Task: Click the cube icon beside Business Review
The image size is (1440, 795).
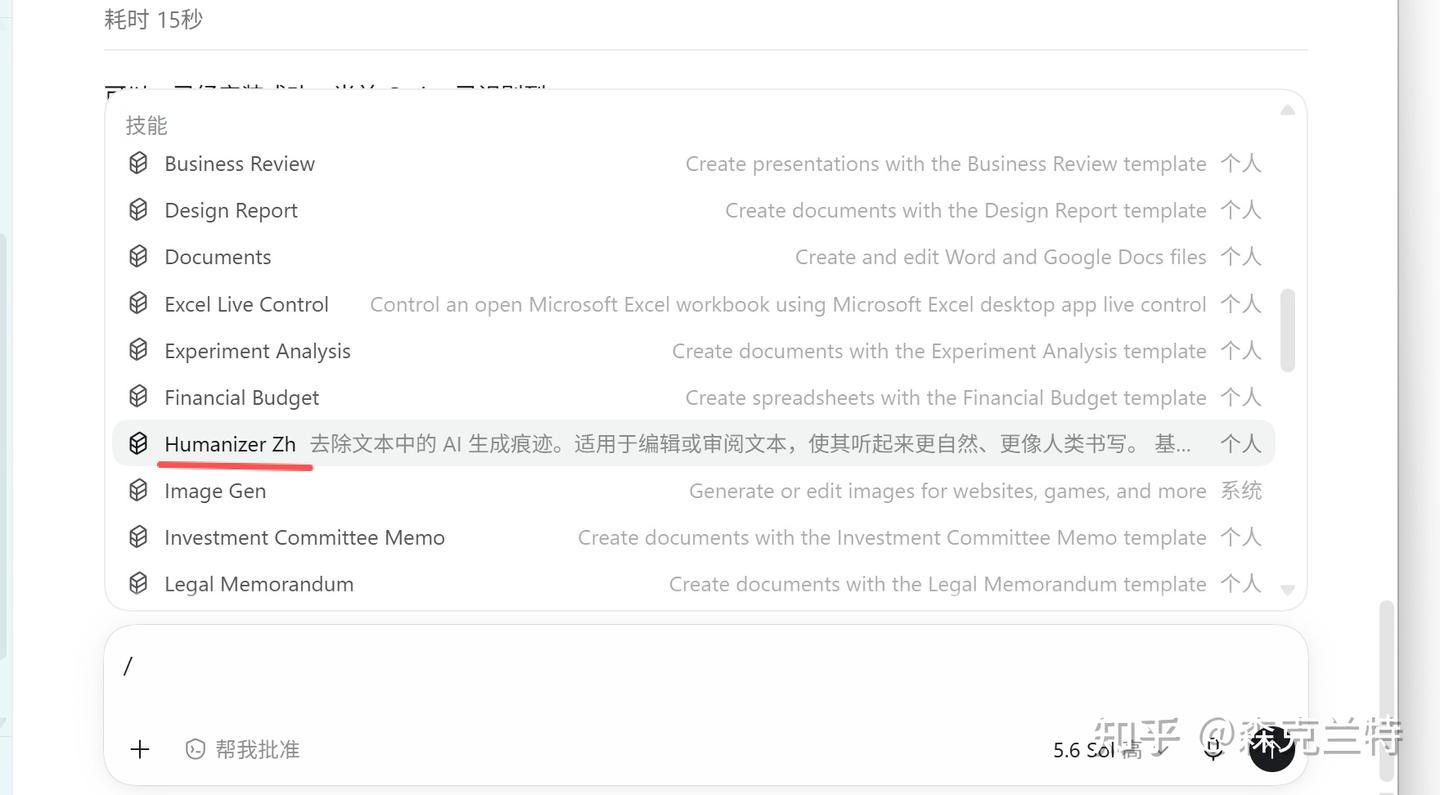Action: point(138,163)
